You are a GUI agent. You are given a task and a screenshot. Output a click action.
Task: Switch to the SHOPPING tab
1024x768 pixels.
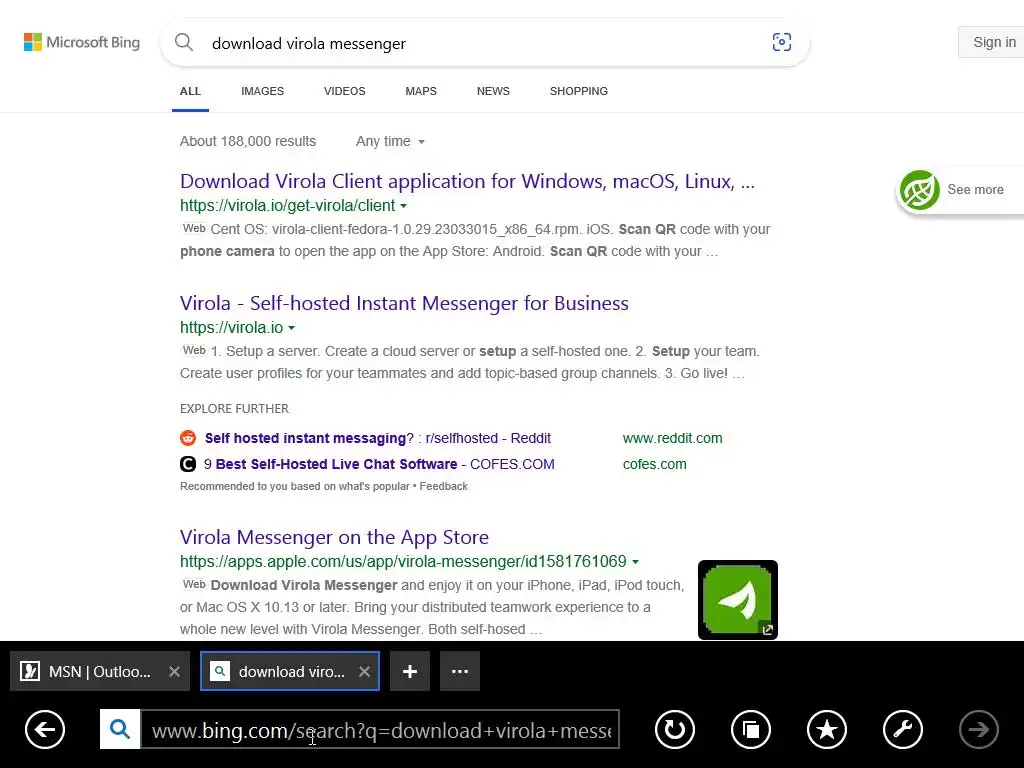pos(579,91)
